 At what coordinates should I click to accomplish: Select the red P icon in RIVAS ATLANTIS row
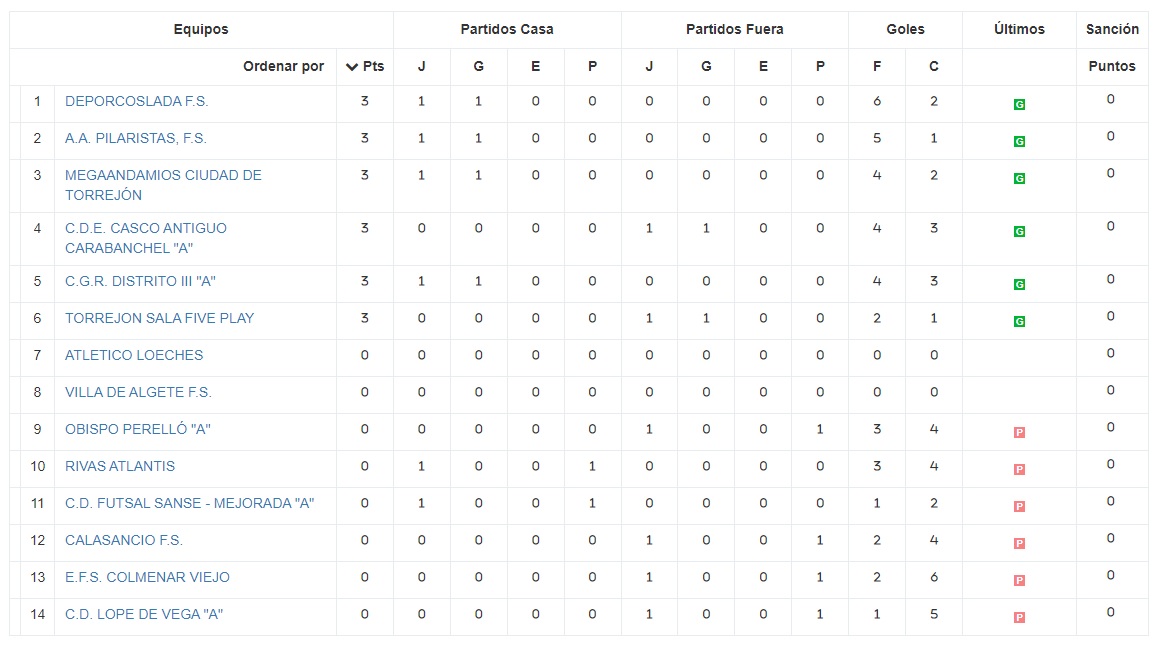point(1019,470)
